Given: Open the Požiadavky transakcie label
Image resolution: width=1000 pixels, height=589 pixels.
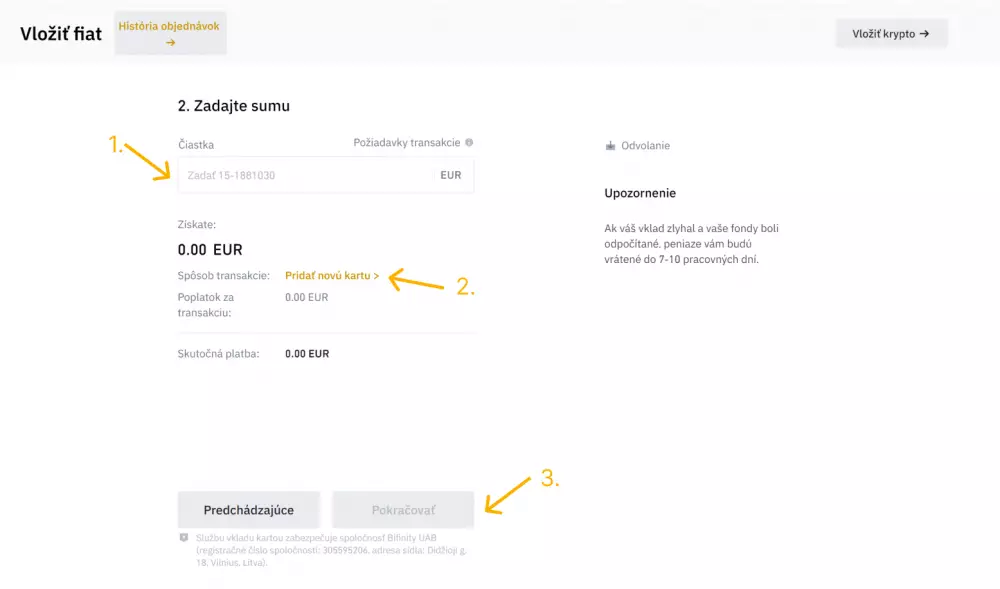Looking at the screenshot, I should (406, 143).
